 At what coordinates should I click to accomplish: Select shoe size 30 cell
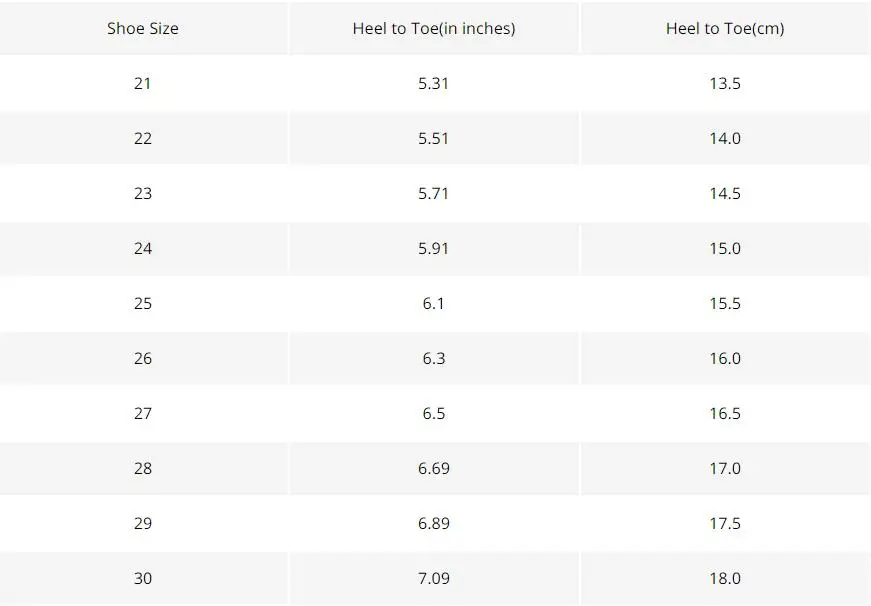point(143,578)
